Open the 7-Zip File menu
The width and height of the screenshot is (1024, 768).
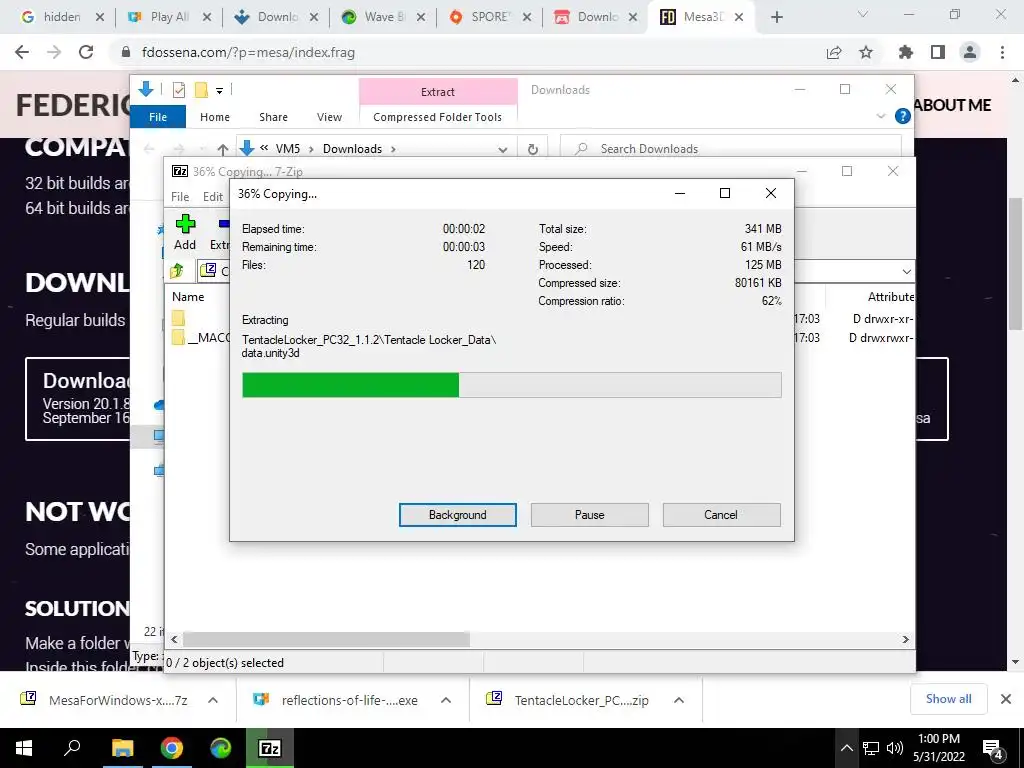(180, 197)
